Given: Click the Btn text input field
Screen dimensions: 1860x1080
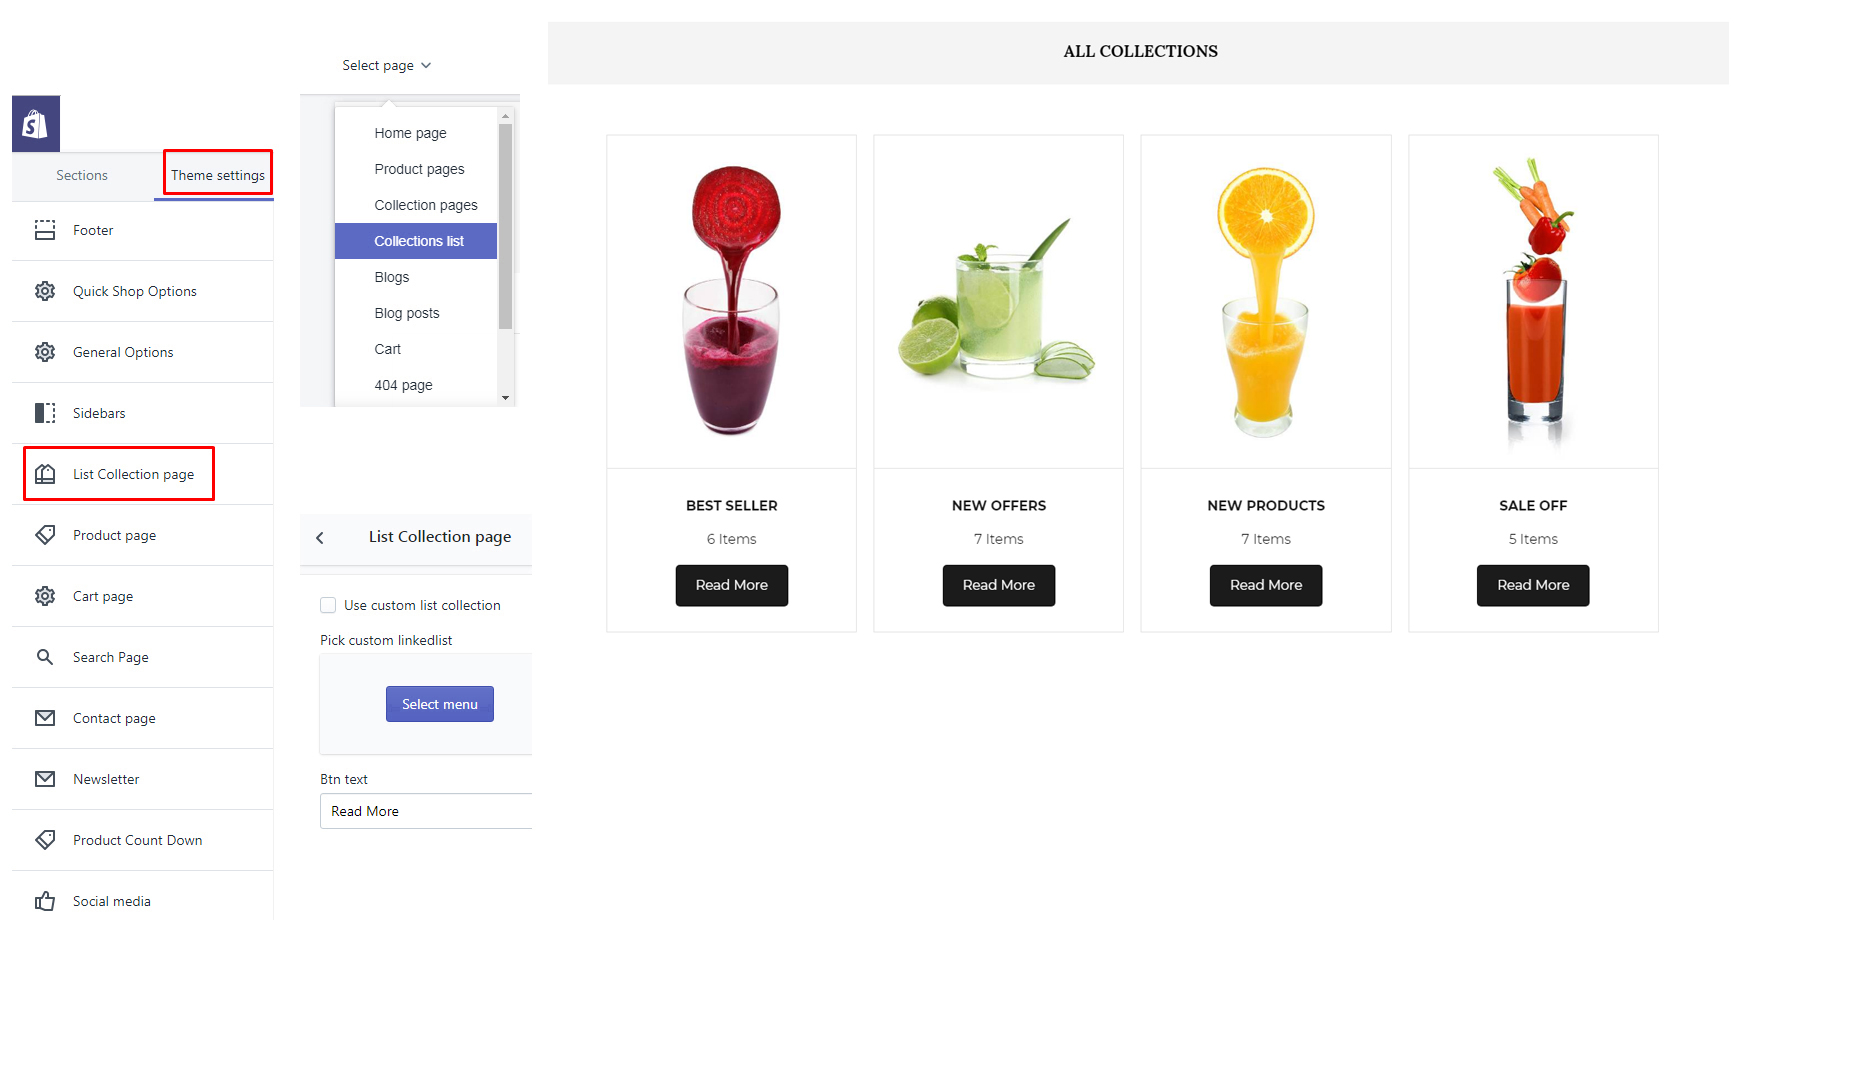Looking at the screenshot, I should 426,811.
